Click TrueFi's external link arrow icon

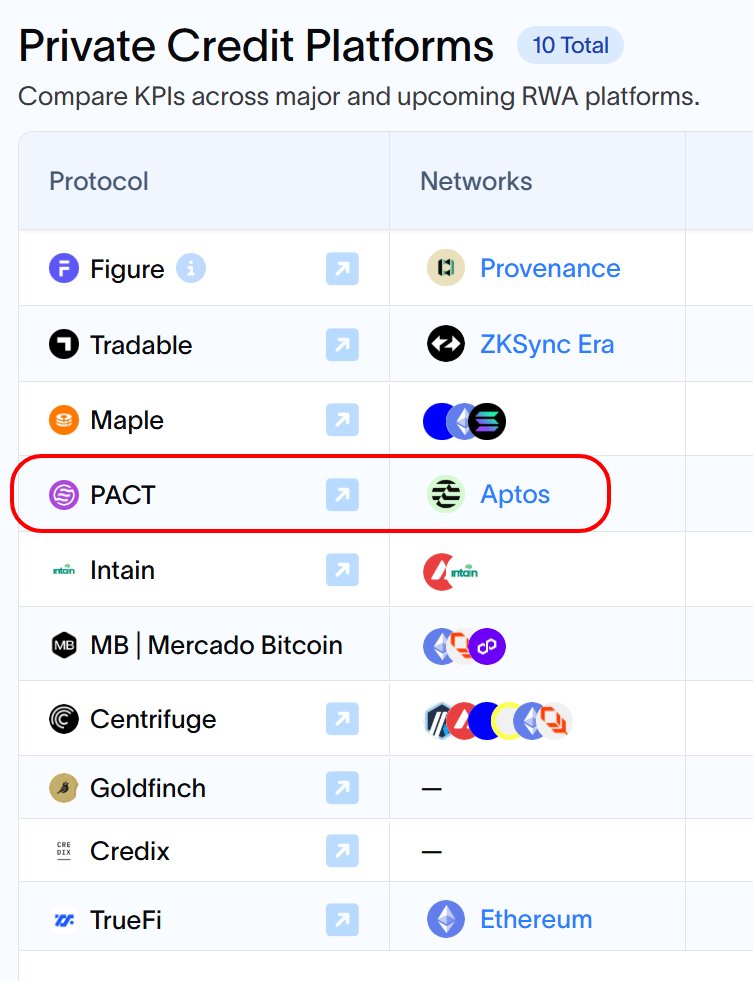click(x=342, y=919)
